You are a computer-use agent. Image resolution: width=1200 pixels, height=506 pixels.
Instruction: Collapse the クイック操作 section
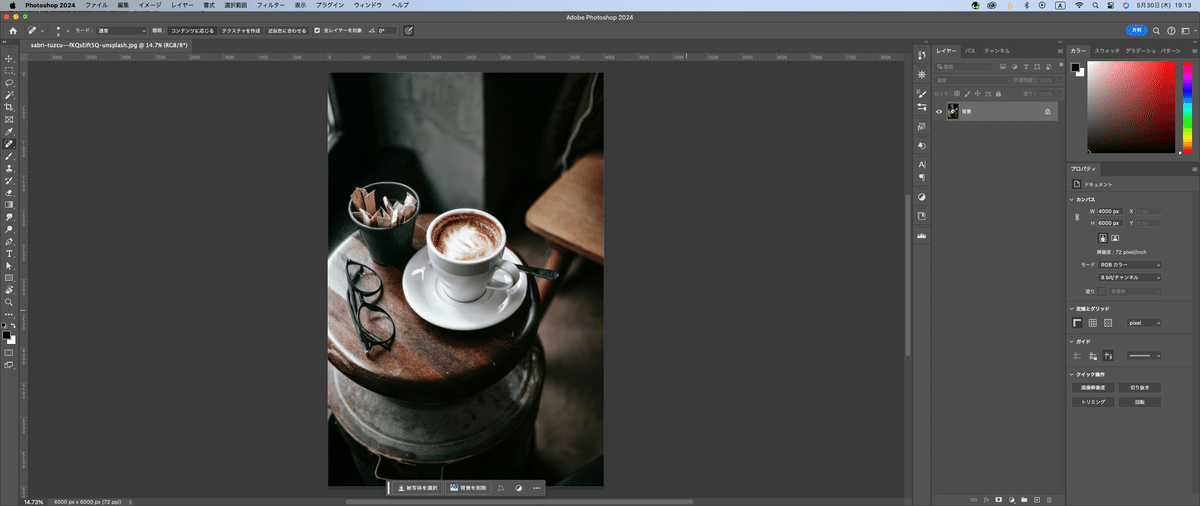pos(1071,374)
